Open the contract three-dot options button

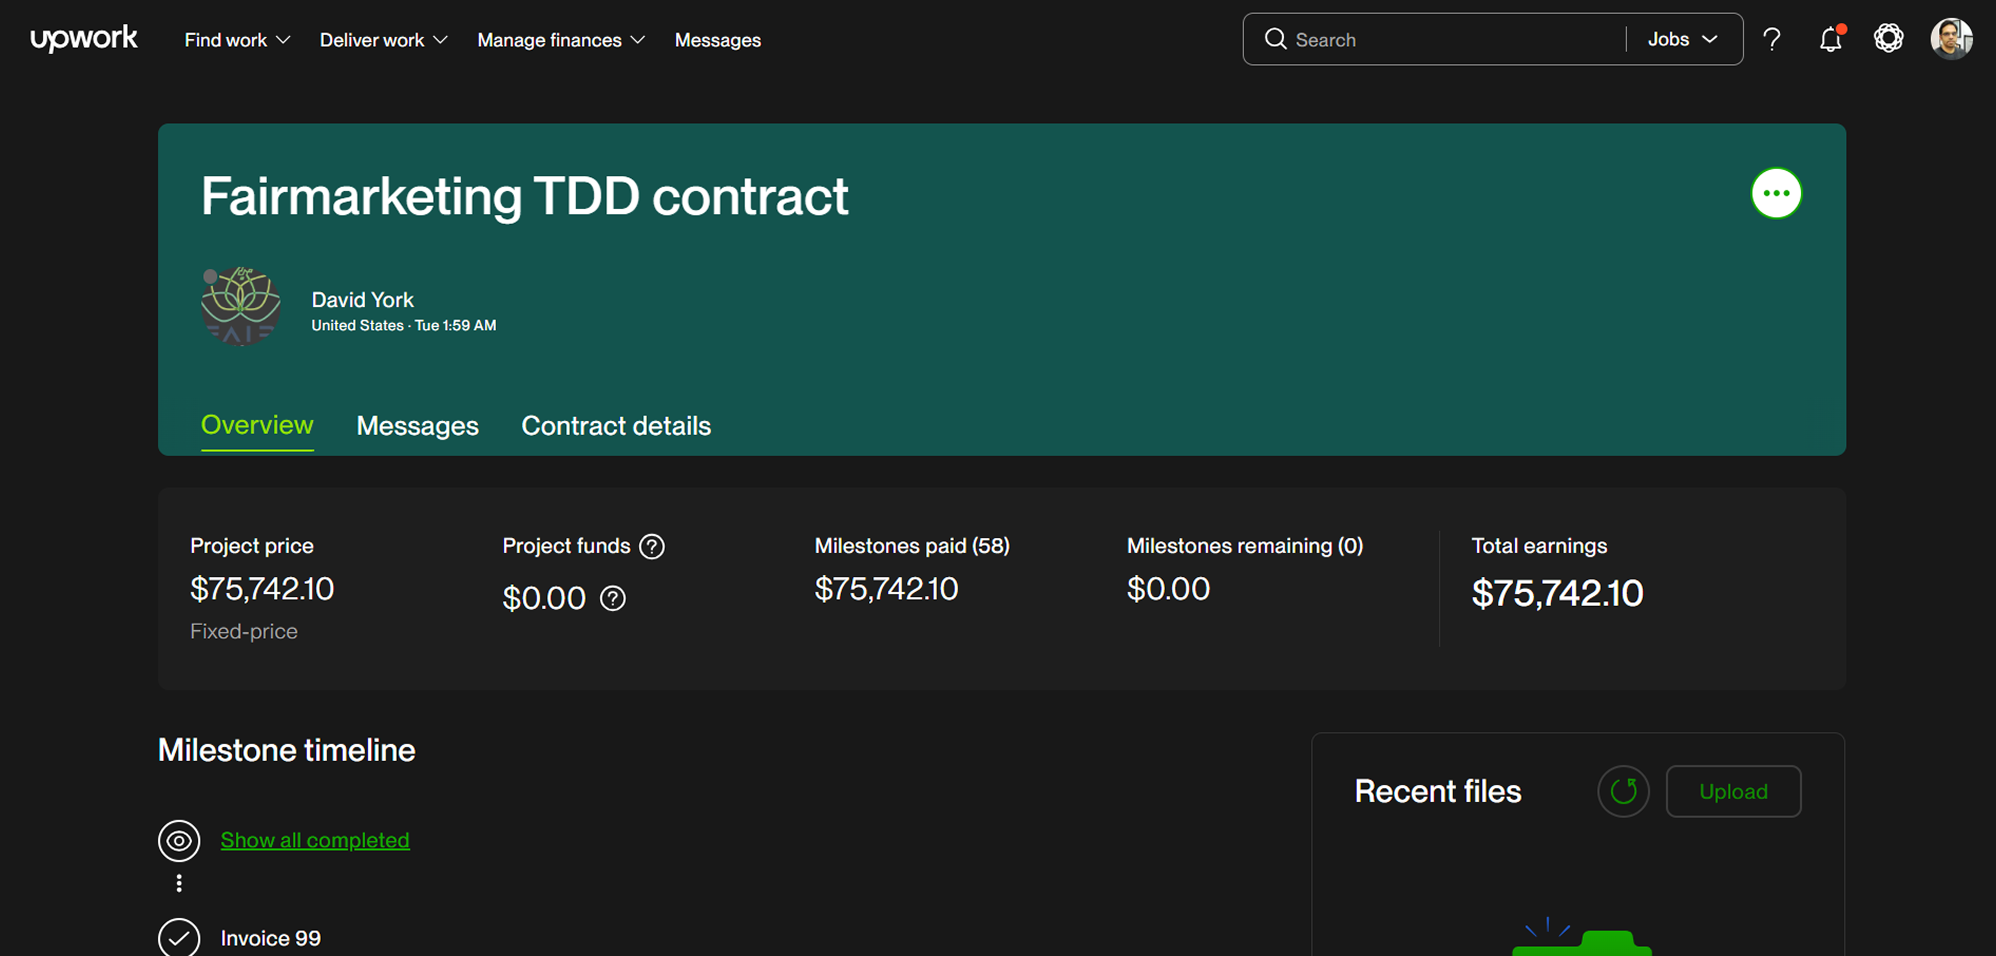click(1776, 193)
